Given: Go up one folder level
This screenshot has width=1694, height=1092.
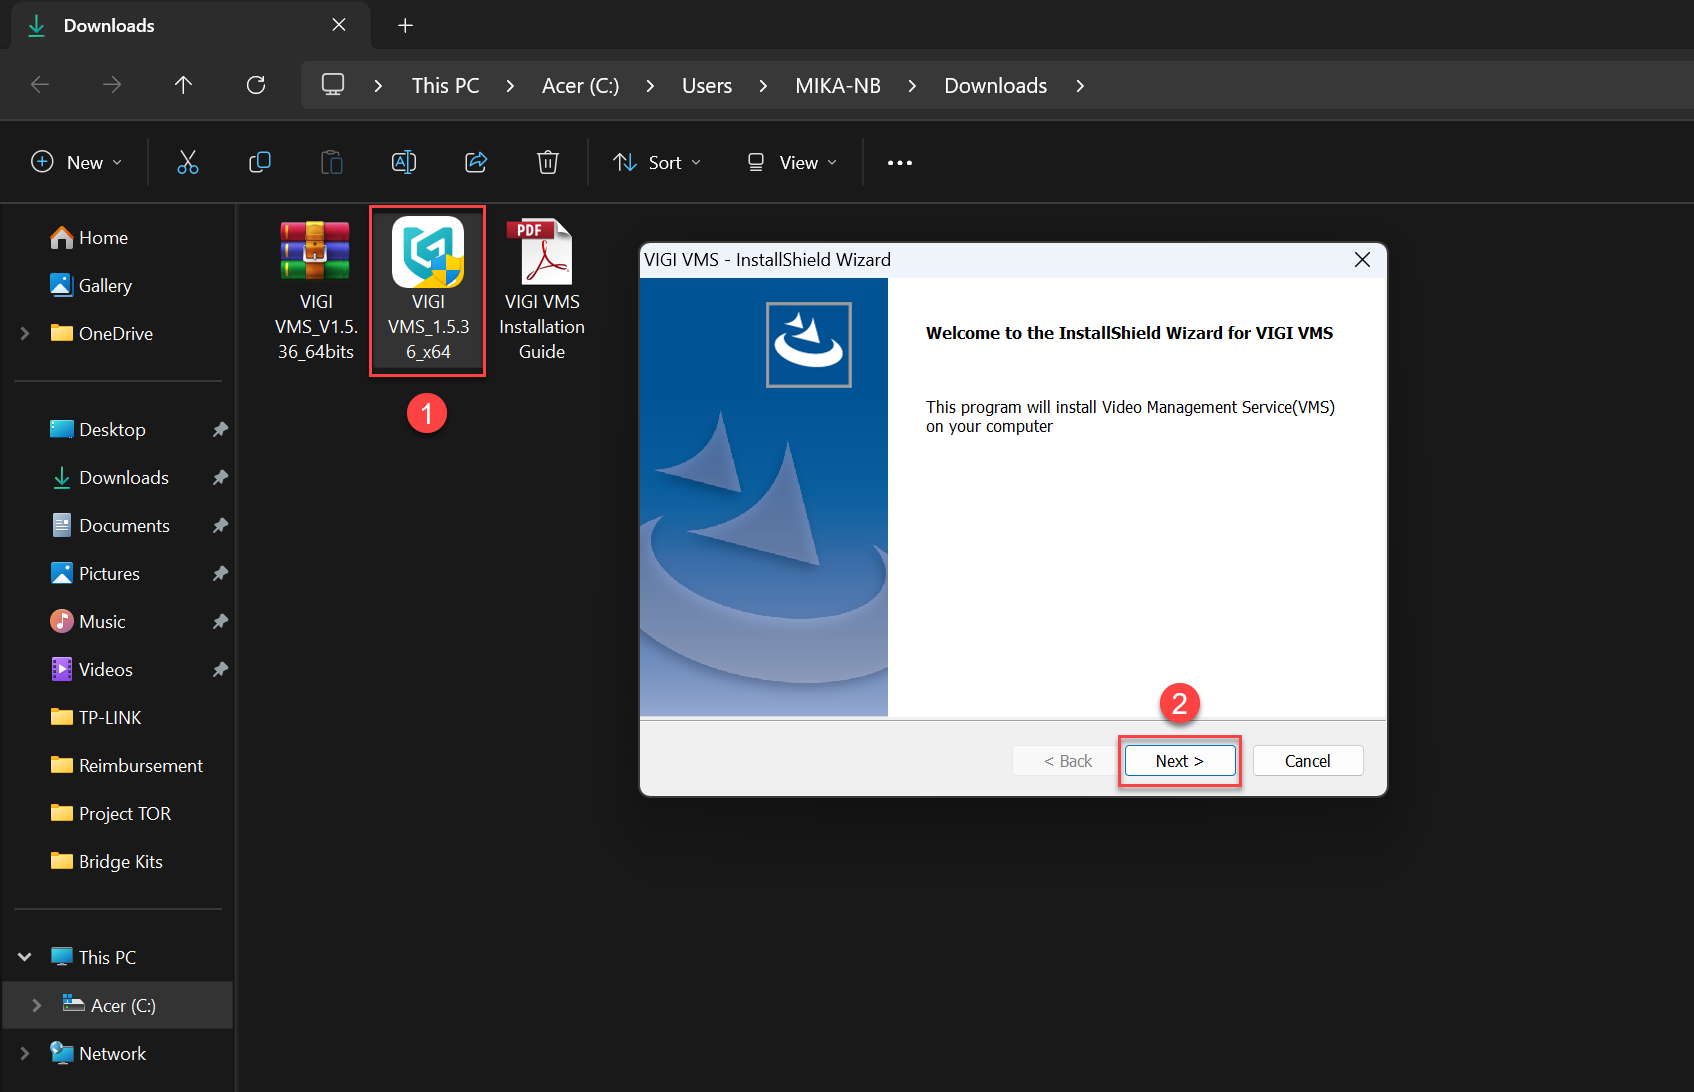Looking at the screenshot, I should 183,85.
